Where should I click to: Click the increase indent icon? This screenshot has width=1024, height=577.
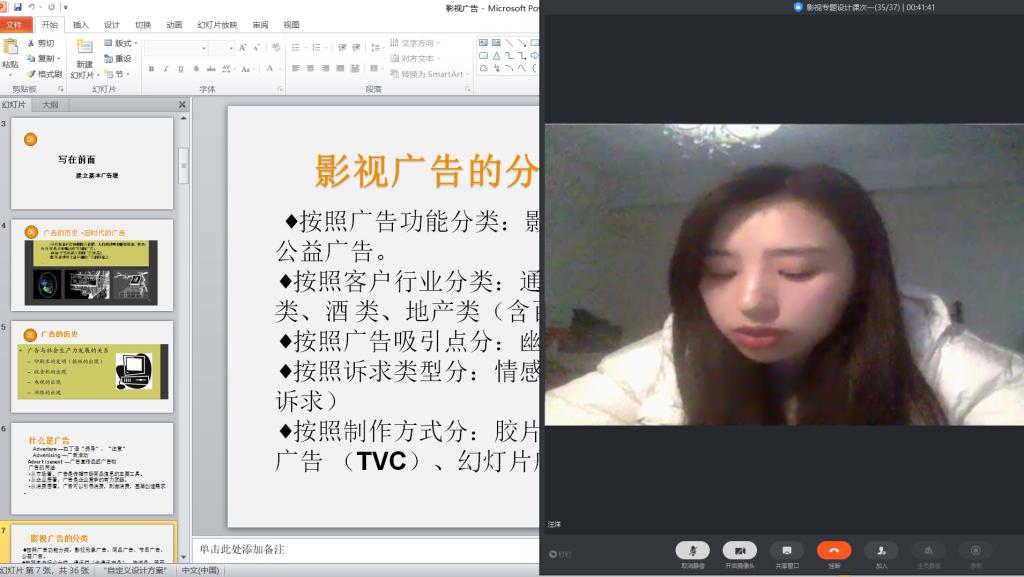[357, 48]
